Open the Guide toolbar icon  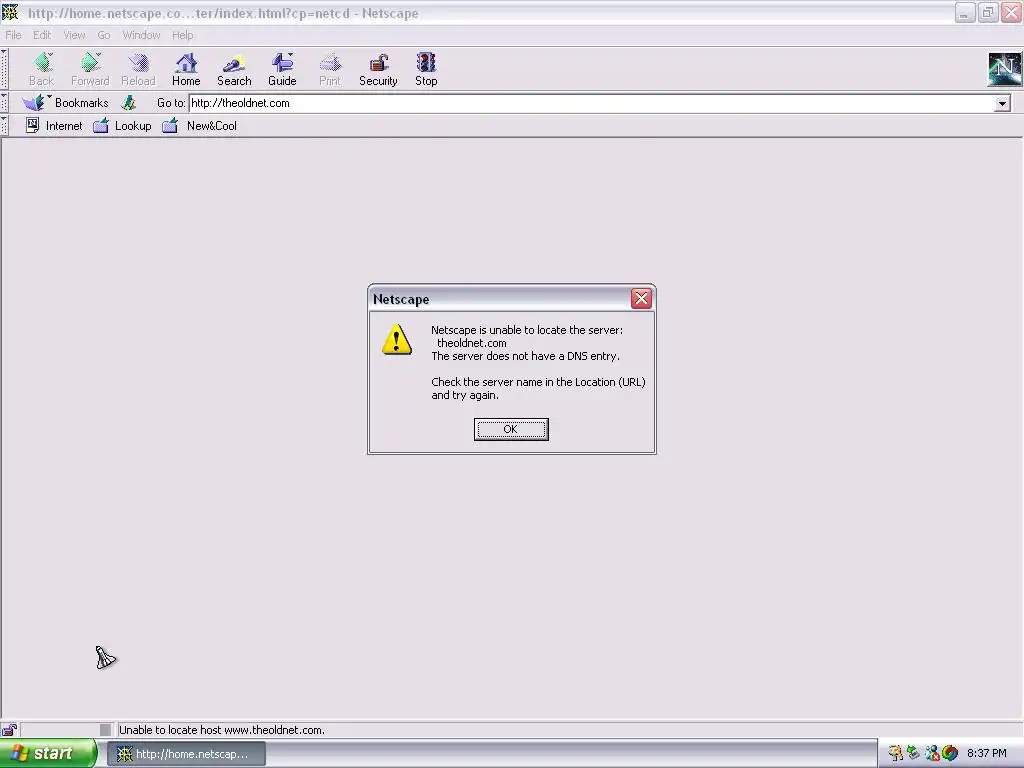[x=282, y=69]
